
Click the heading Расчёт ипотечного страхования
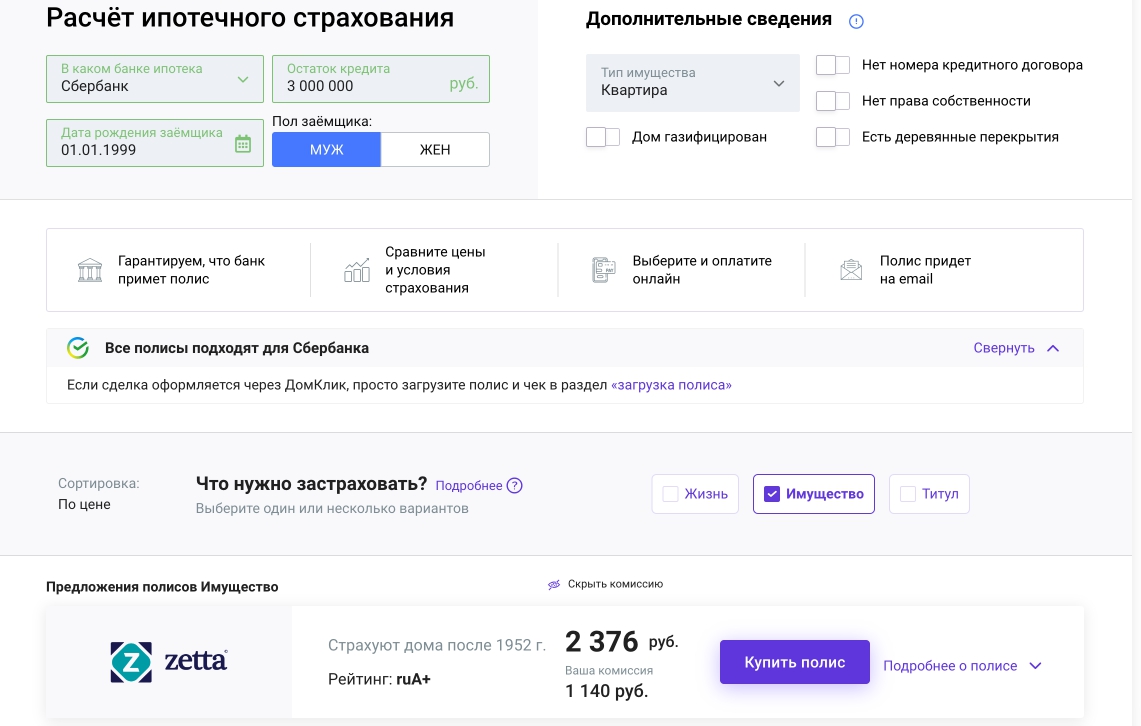click(250, 17)
